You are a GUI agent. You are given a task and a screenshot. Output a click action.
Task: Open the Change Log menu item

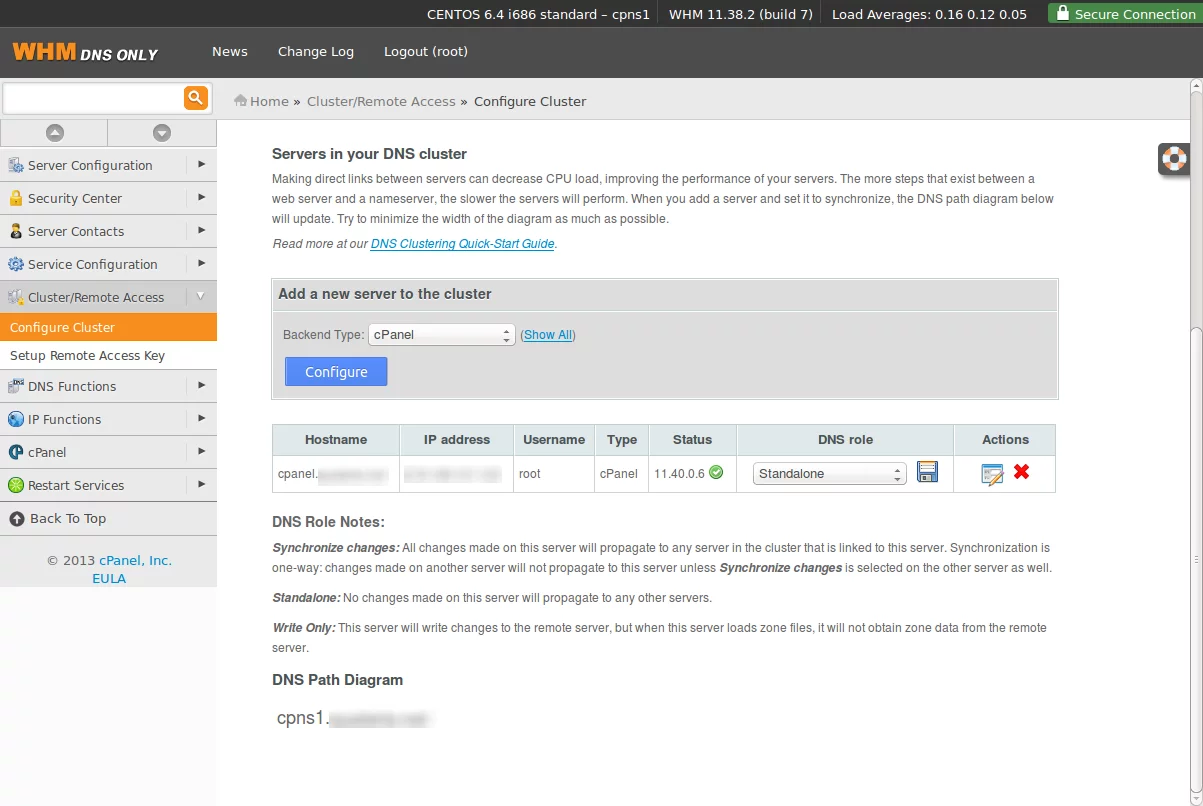click(x=316, y=52)
